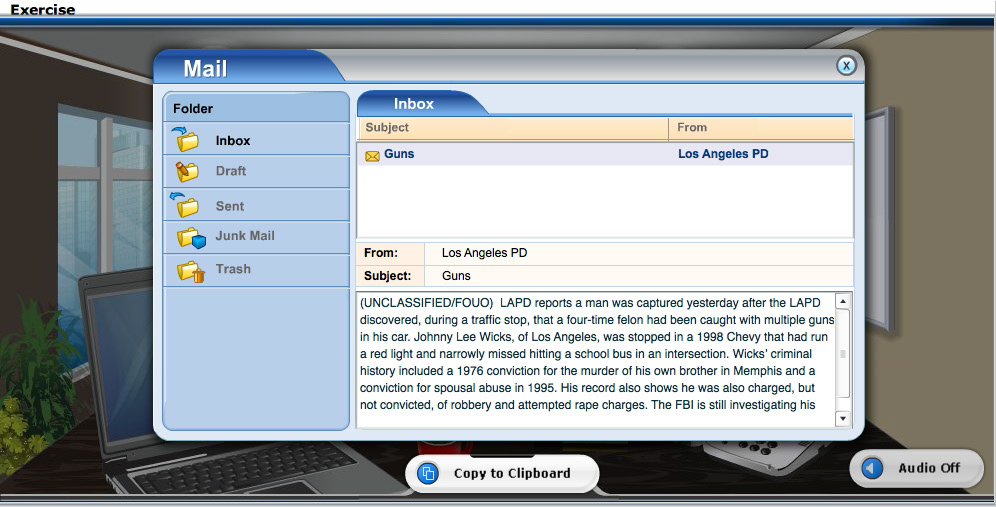996x507 pixels.
Task: Open the Trash folder icon
Action: pyautogui.click(x=191, y=271)
